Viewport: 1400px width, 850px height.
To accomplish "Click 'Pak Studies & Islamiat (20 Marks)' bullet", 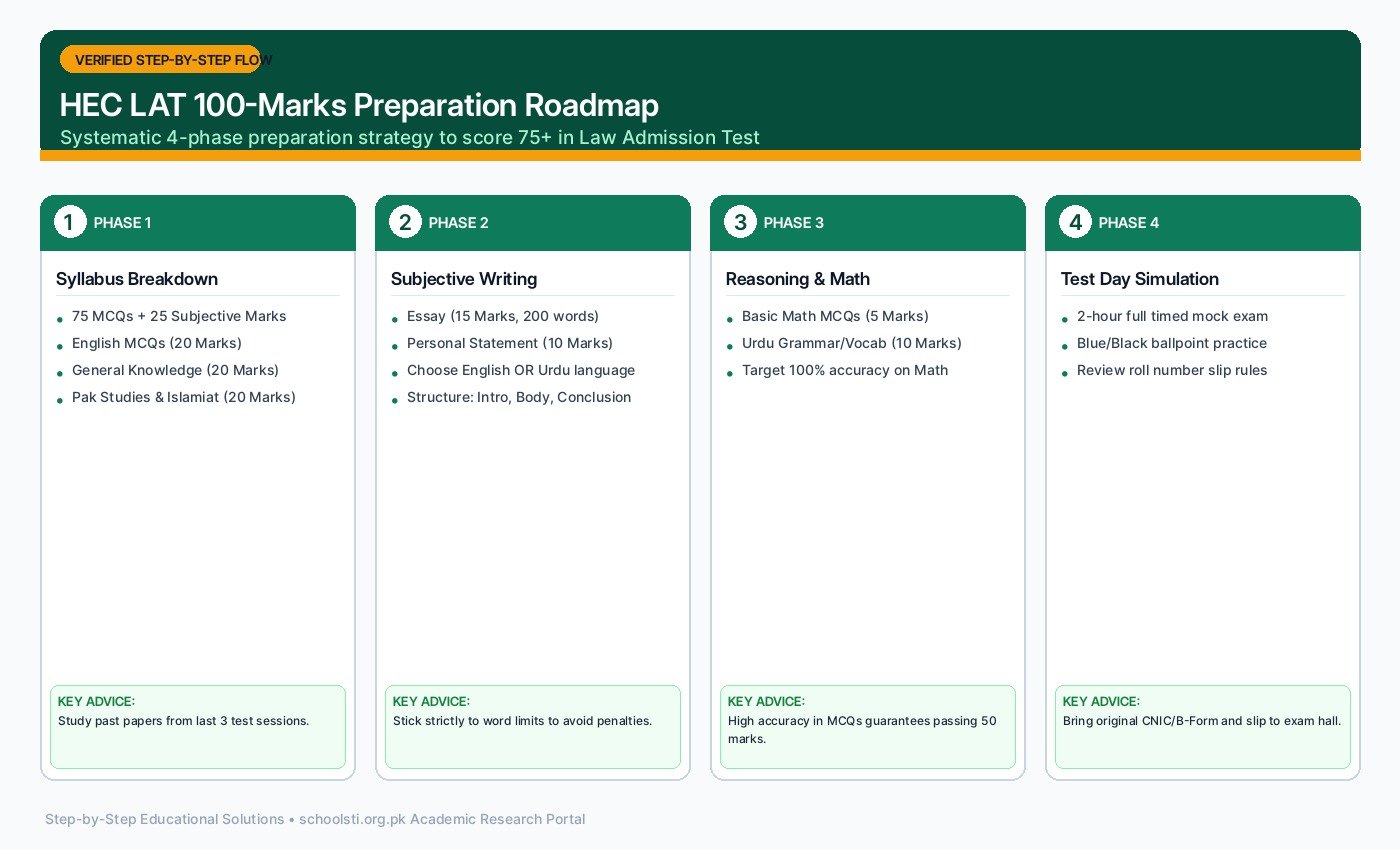I will [x=184, y=397].
